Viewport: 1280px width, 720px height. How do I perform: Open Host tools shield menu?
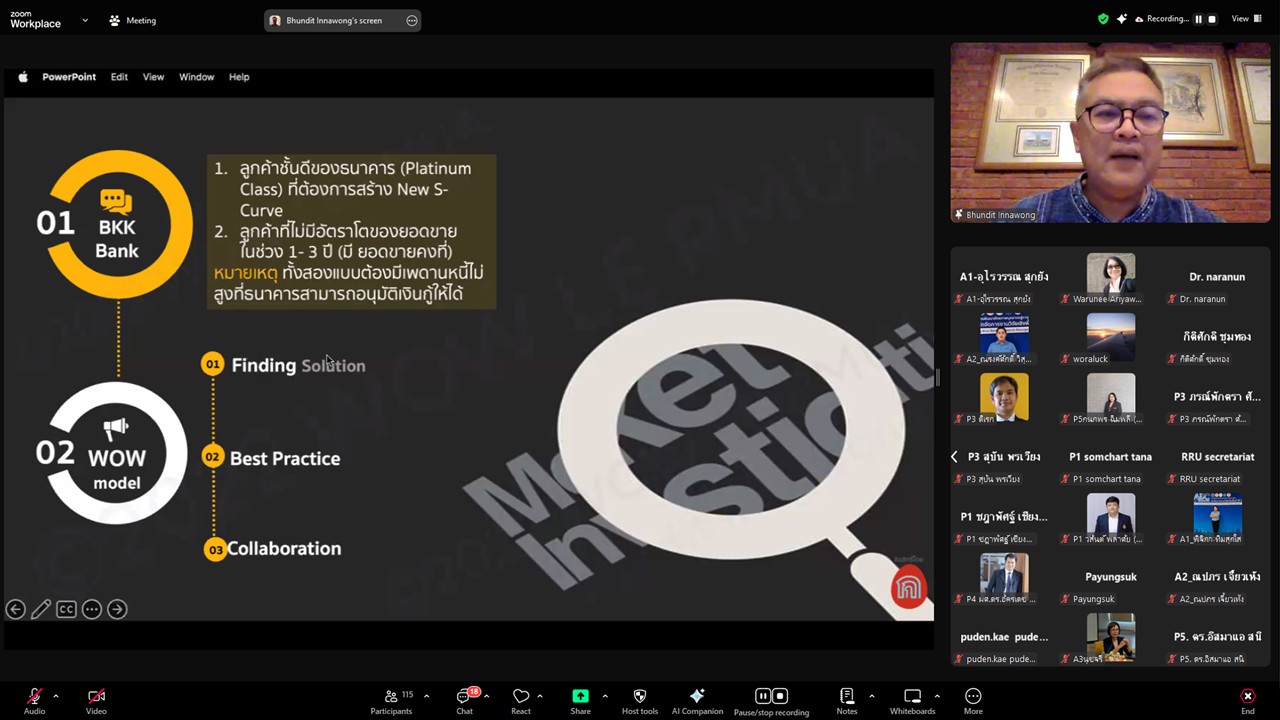click(640, 701)
